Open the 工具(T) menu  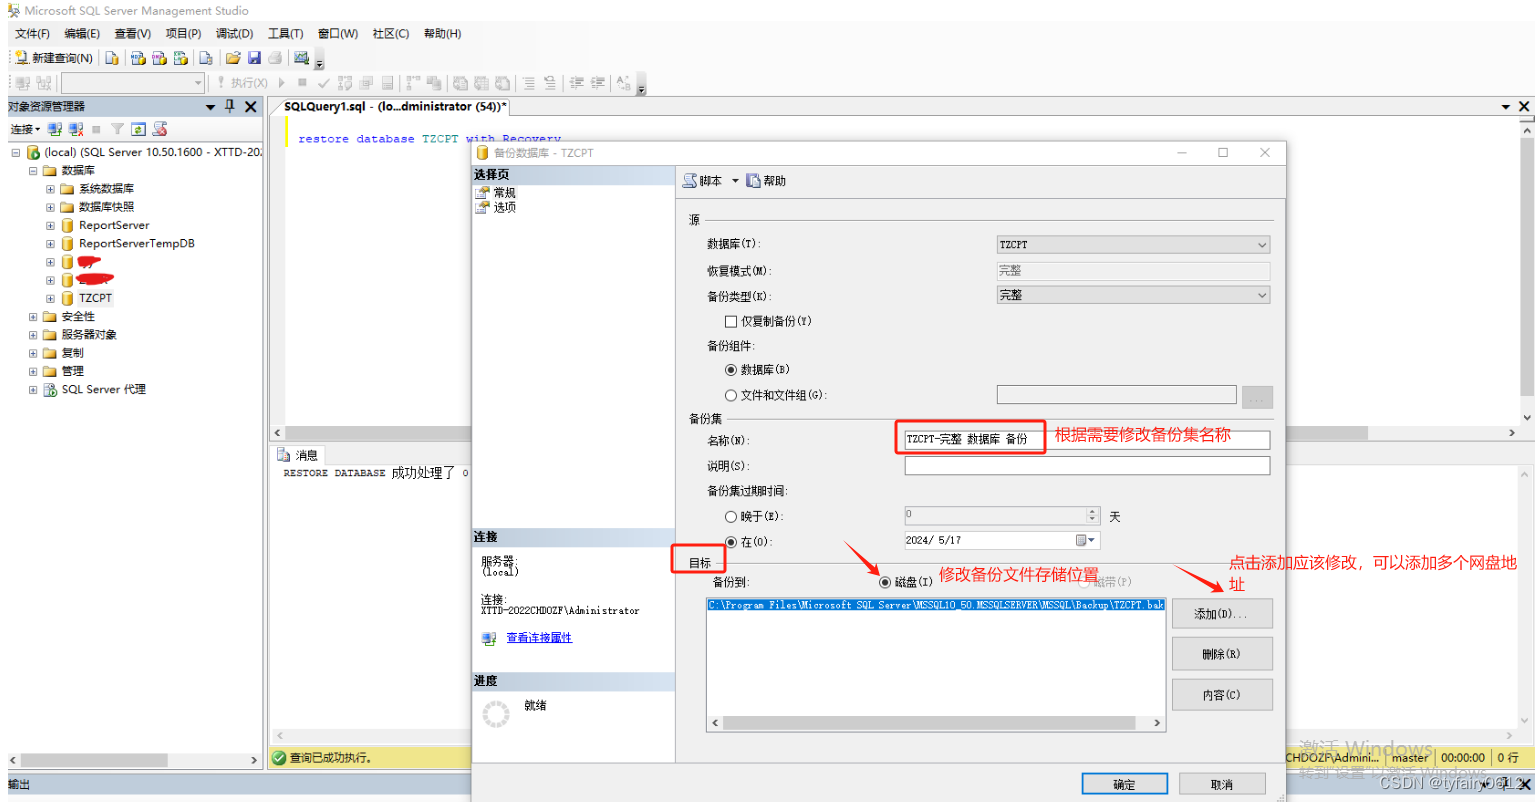285,34
